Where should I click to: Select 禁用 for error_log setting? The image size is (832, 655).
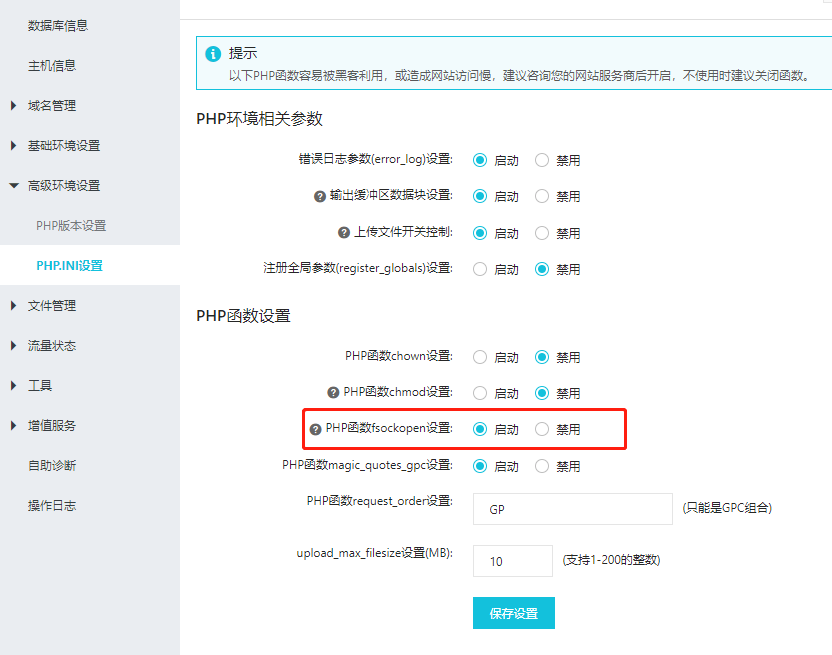(542, 160)
